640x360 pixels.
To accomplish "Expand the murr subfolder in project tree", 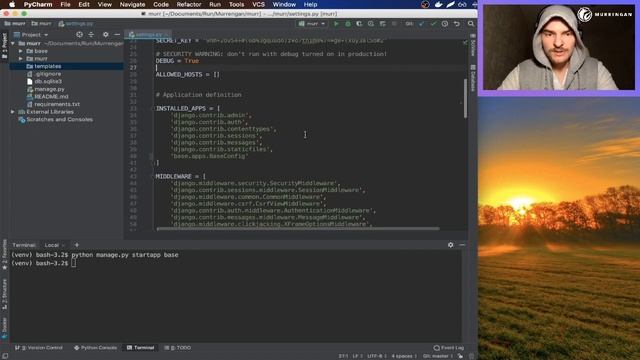I will (21, 59).
